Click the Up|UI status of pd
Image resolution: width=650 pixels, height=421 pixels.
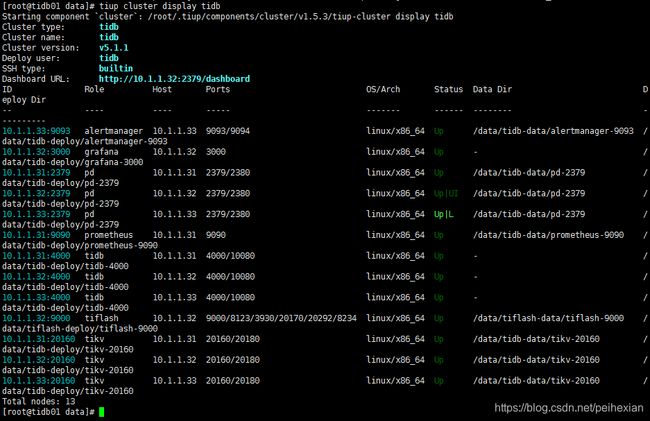[446, 193]
